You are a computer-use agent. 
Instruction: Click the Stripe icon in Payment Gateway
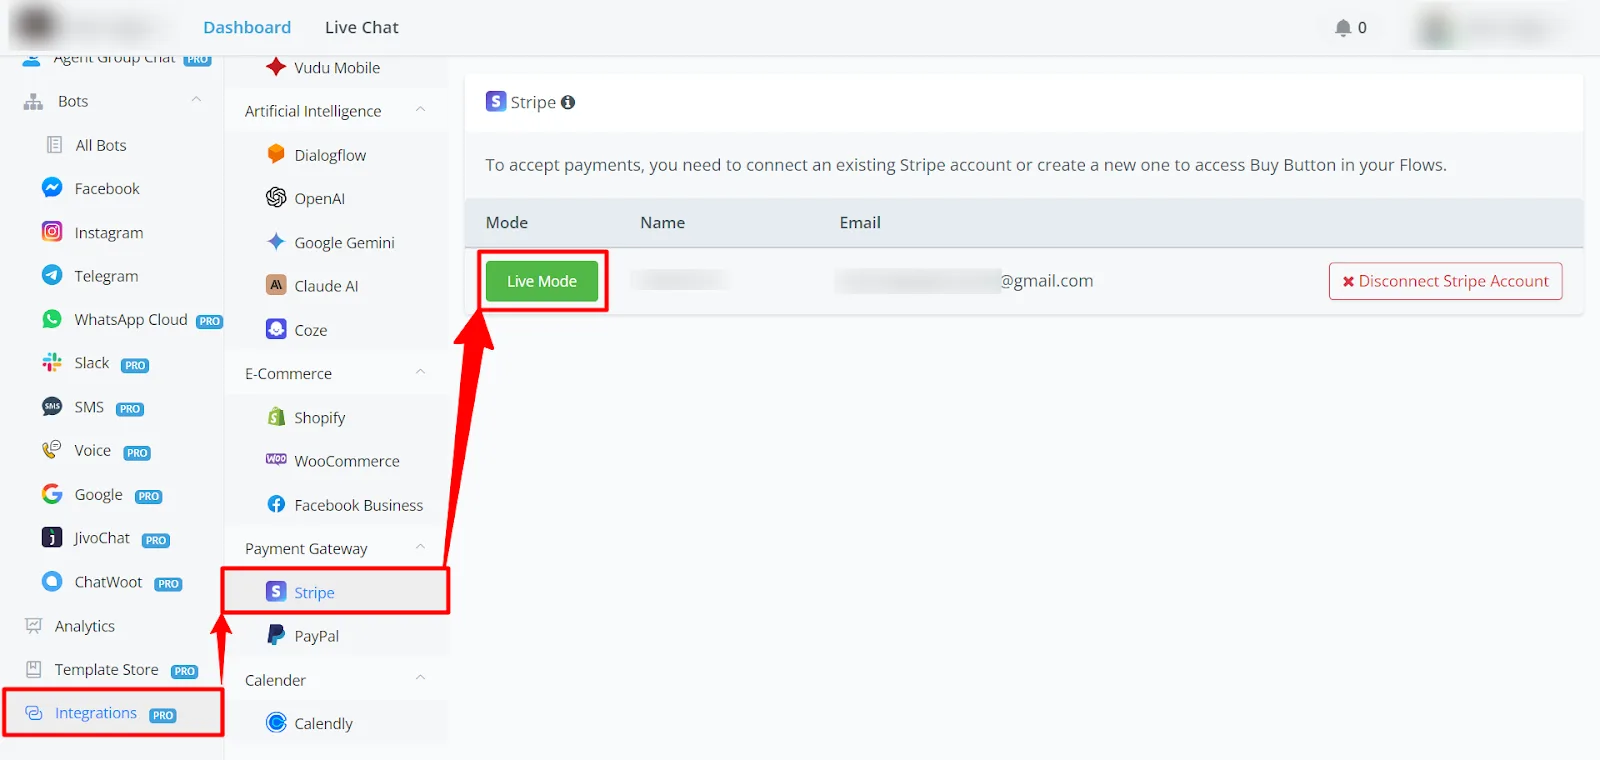coord(276,591)
